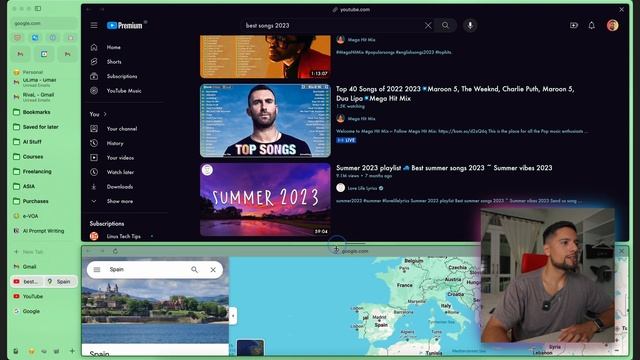Open the RivaL - Gmail pinned tab
Screen dimensions: 640x360
[x=39, y=97]
